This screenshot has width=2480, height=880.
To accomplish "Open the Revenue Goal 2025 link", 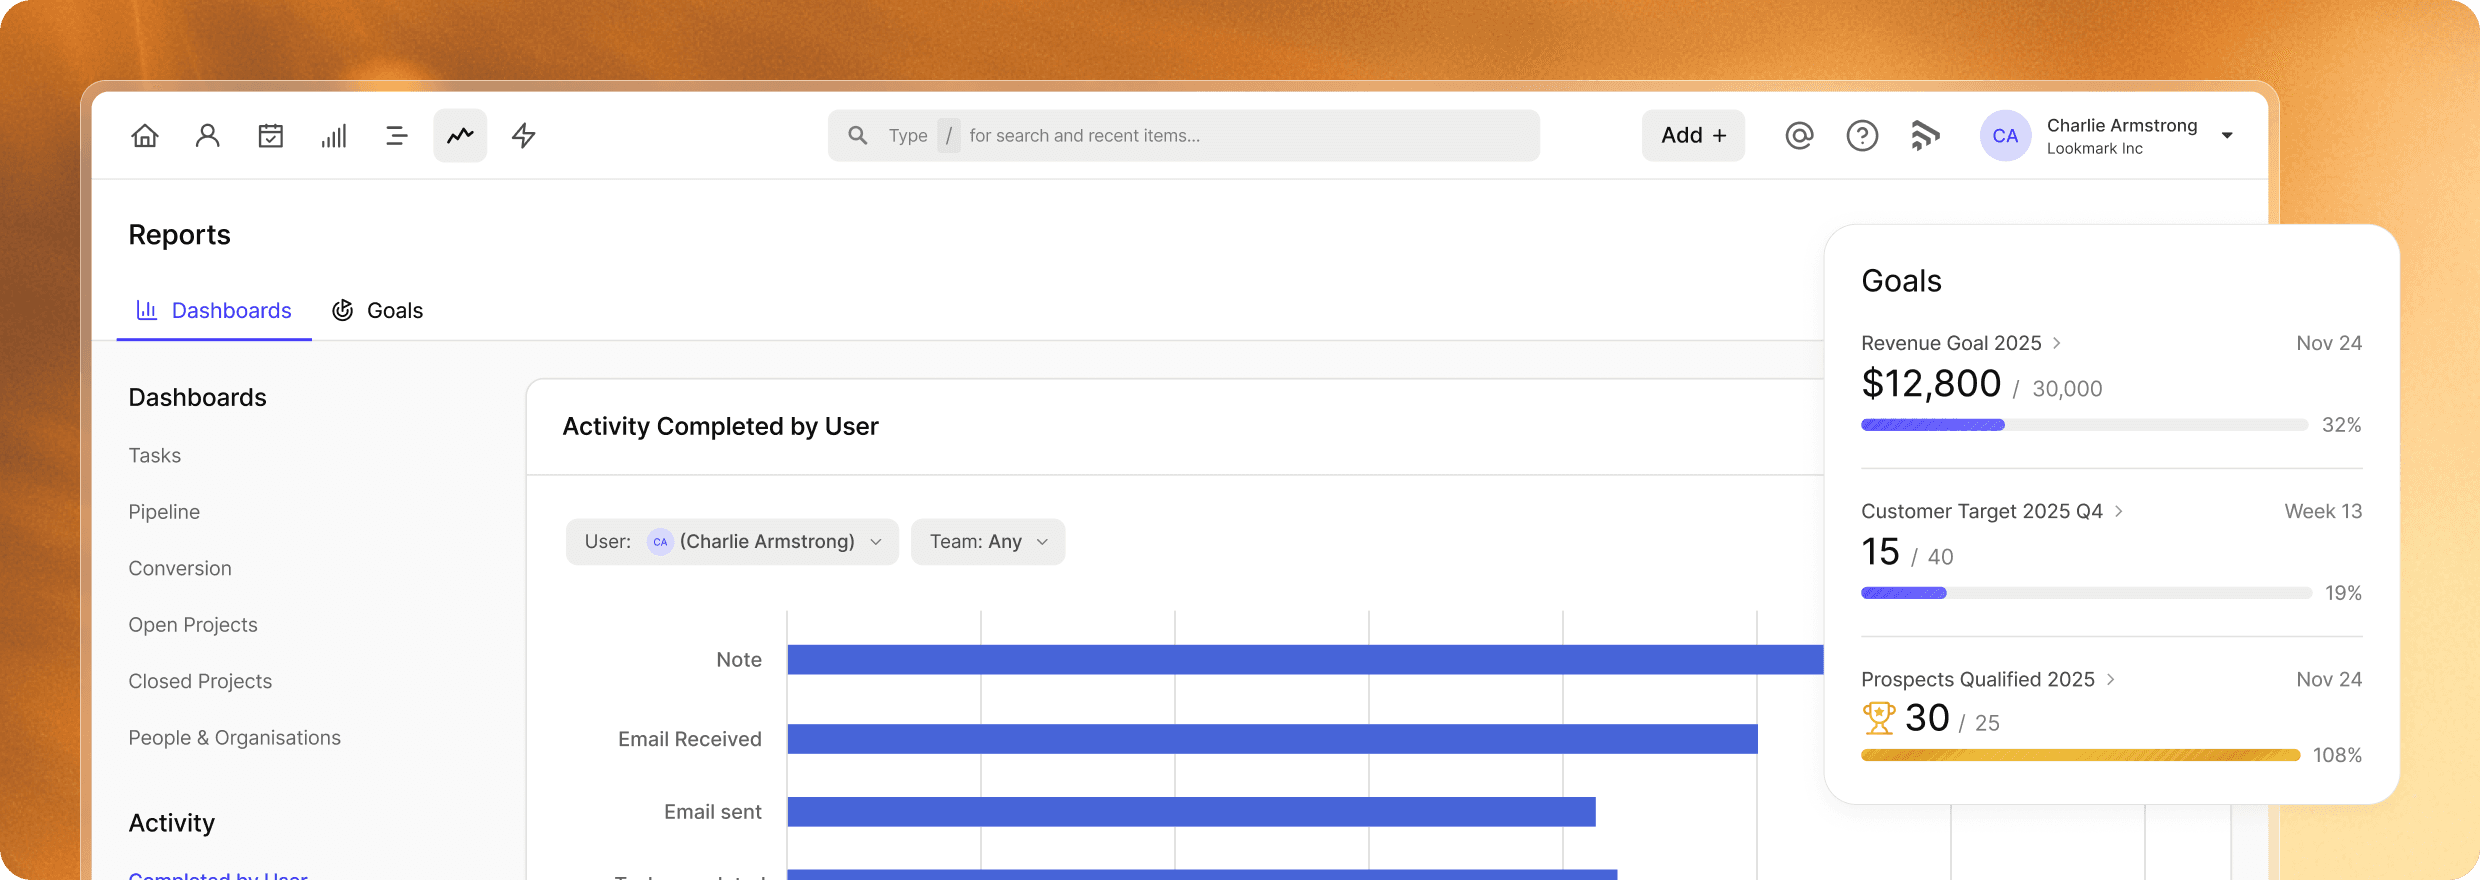I will (1951, 343).
